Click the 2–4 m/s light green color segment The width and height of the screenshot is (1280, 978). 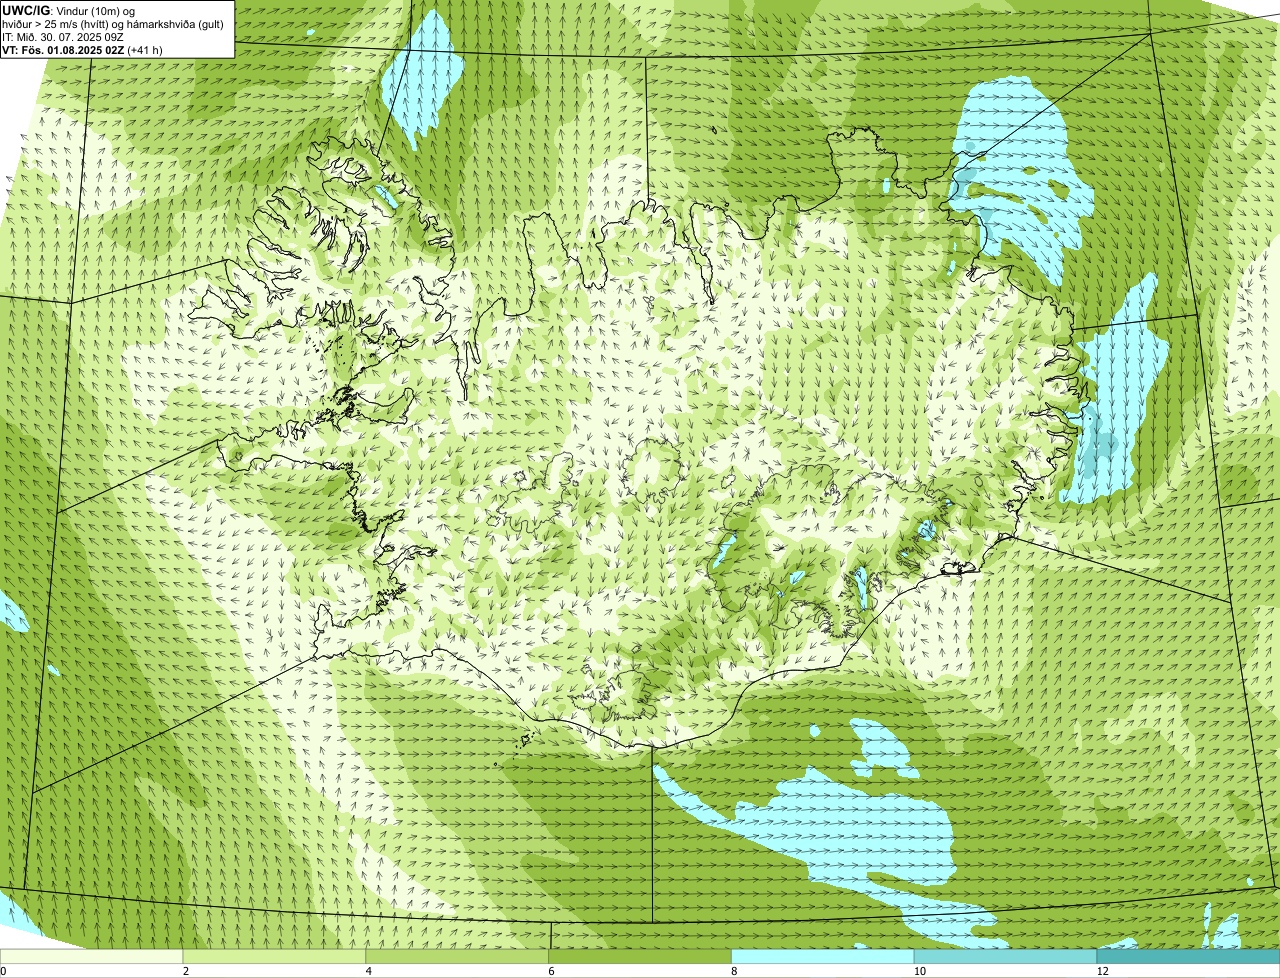[x=275, y=956]
